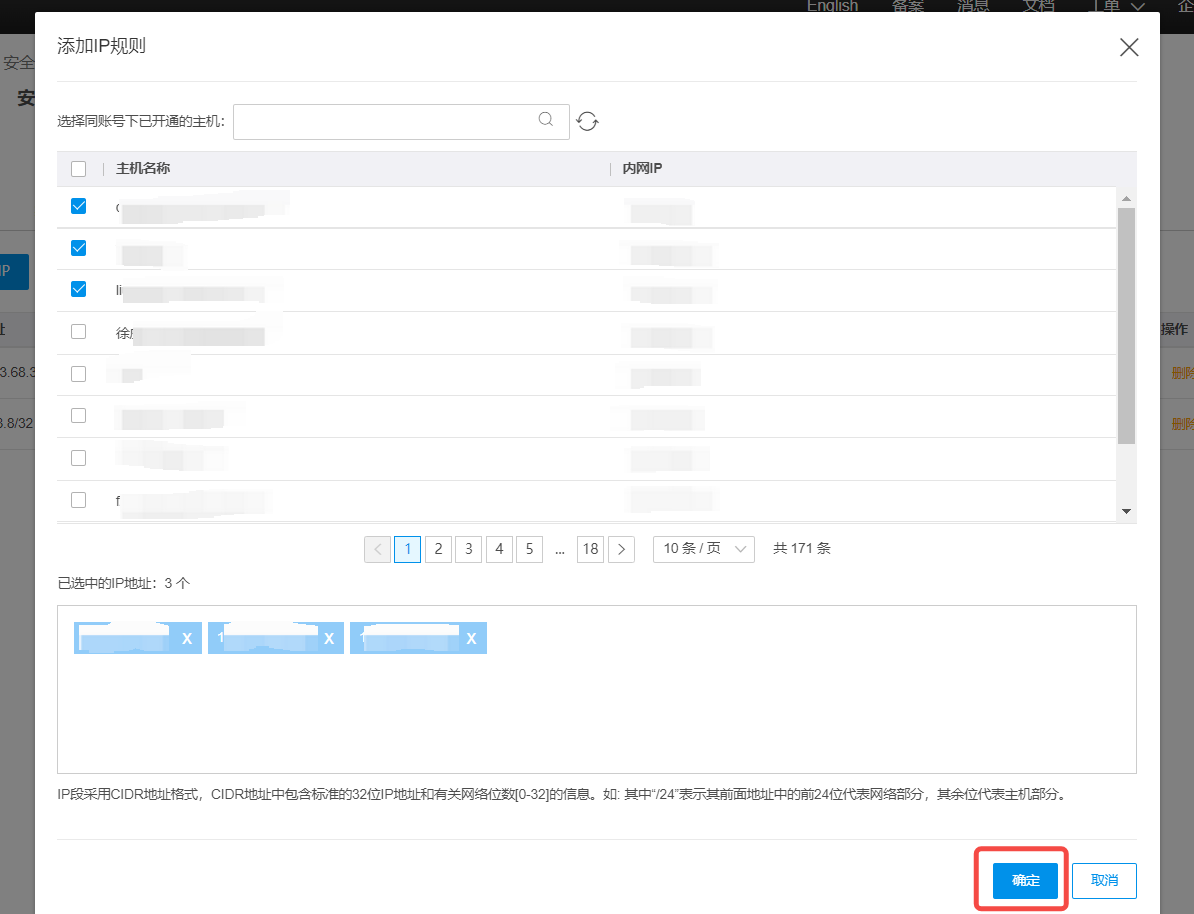Image resolution: width=1194 pixels, height=914 pixels.
Task: Jump to page 3
Action: 469,549
